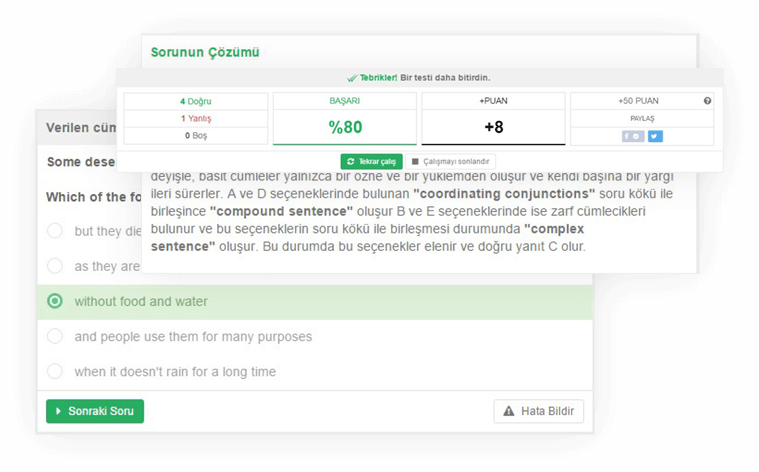Click the 1 Yanlış wrong-answers cell
Viewport: 759px width, 472px height.
[x=196, y=118]
